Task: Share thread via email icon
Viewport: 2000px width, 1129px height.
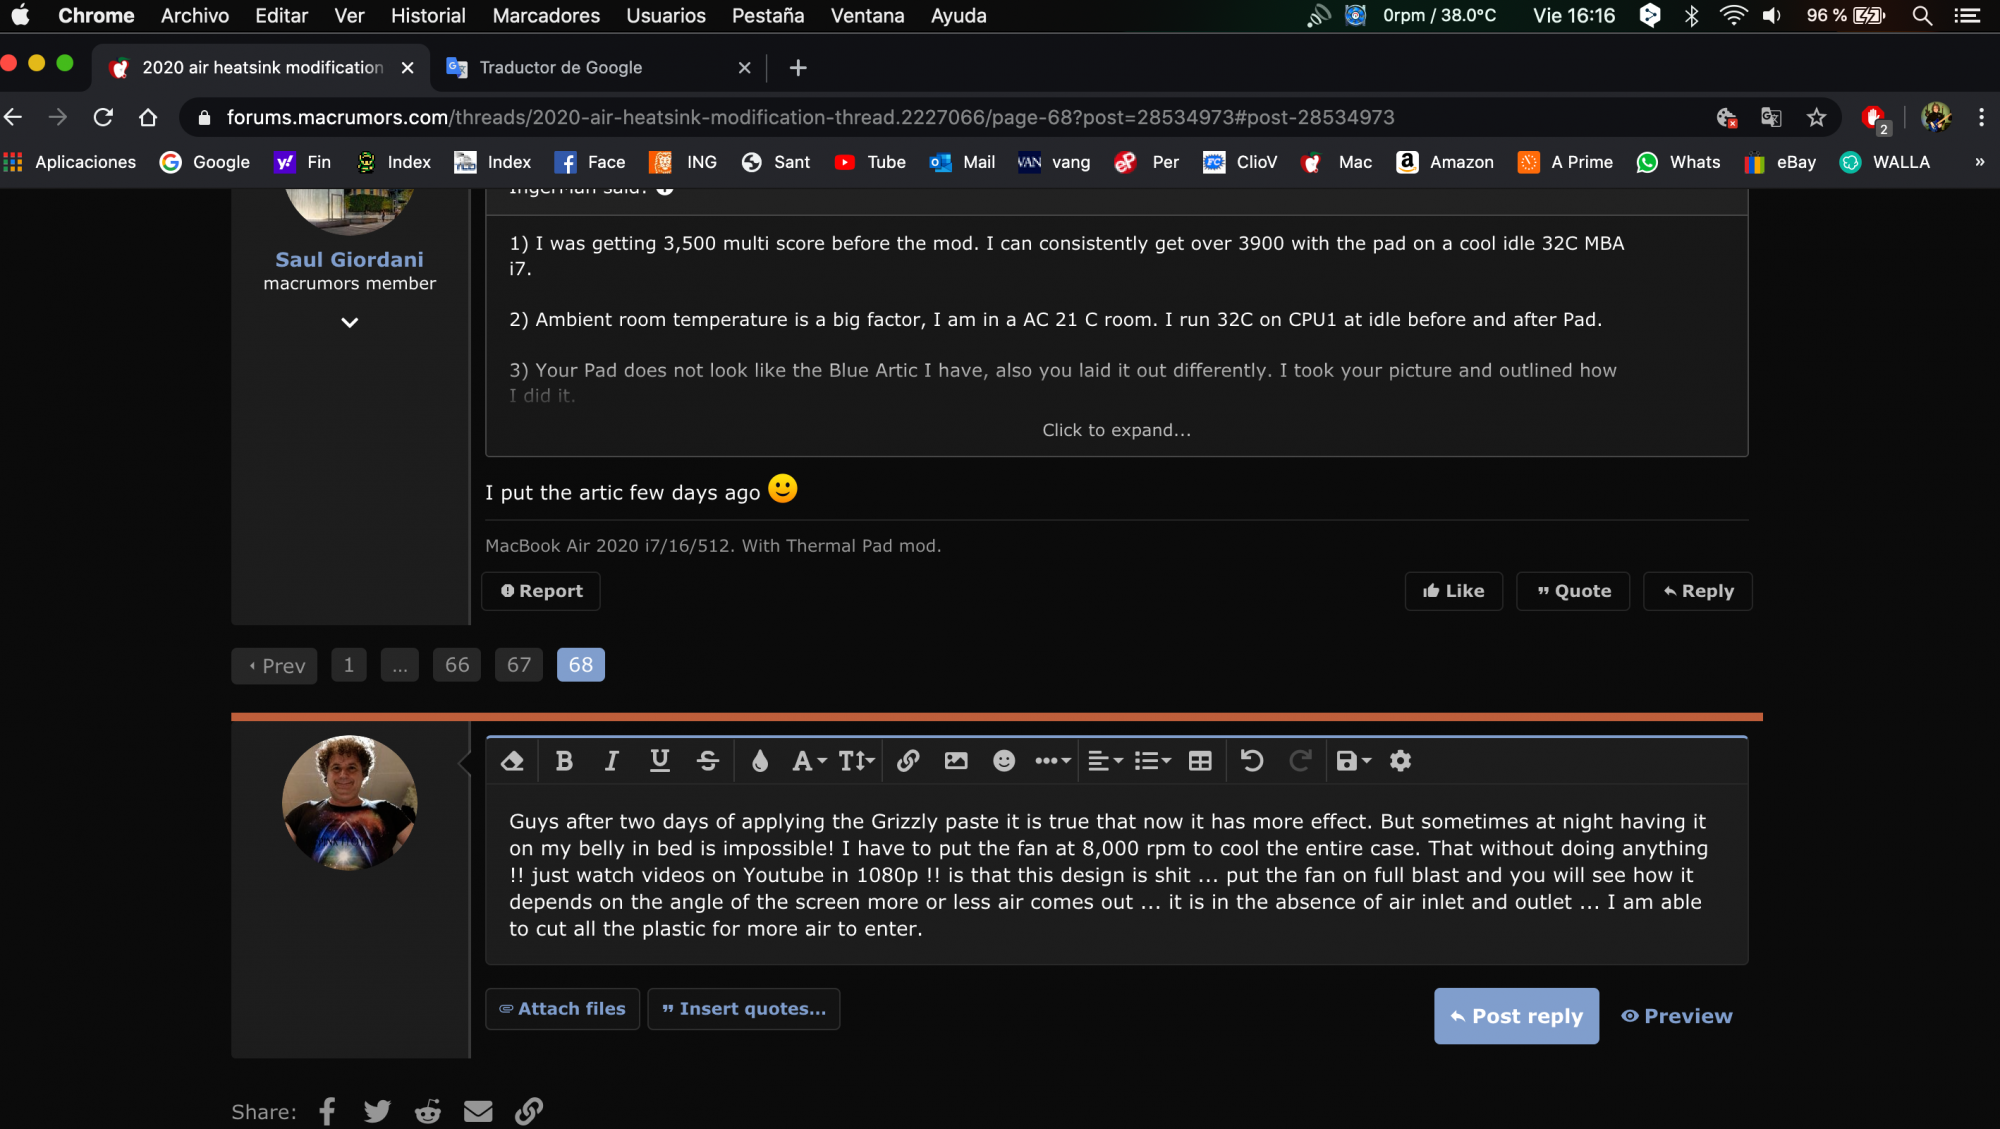Action: (478, 1111)
